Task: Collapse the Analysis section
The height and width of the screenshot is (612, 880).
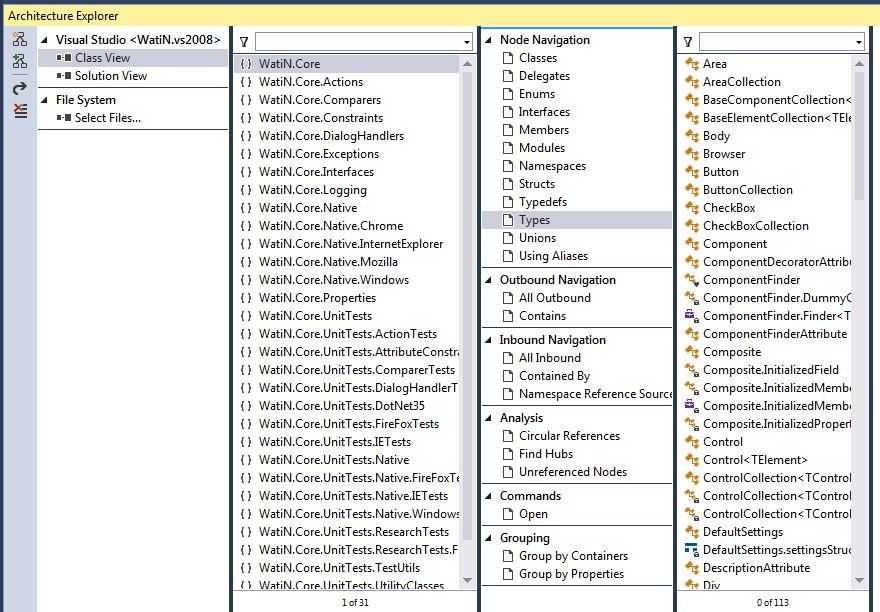Action: (x=488, y=418)
